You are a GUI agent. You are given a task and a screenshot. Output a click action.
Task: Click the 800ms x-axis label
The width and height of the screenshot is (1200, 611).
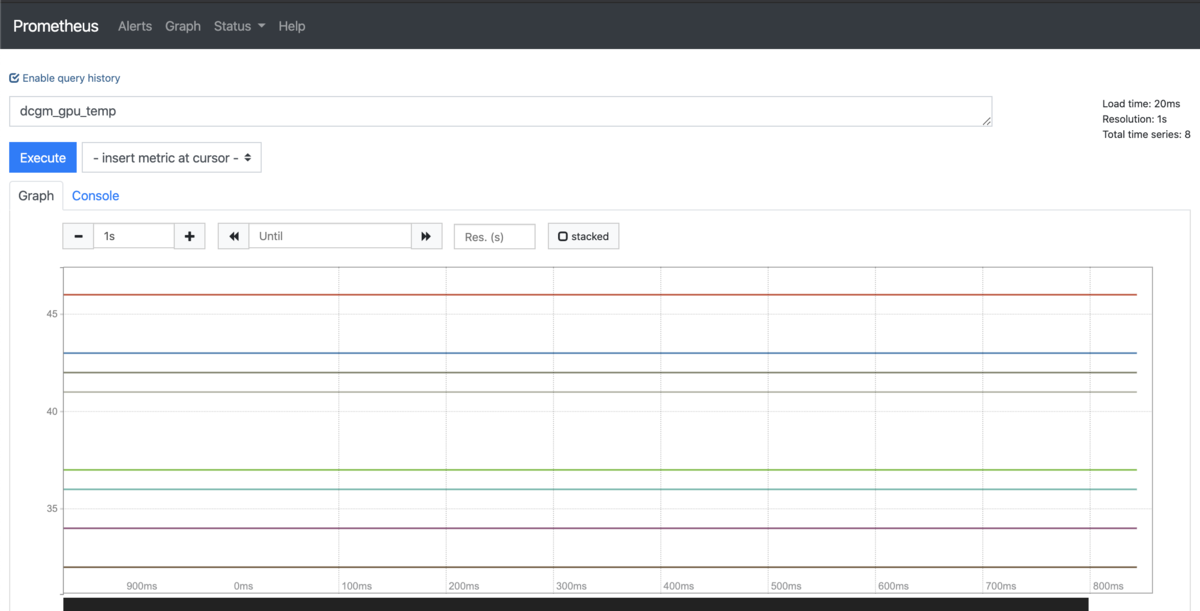[1108, 586]
